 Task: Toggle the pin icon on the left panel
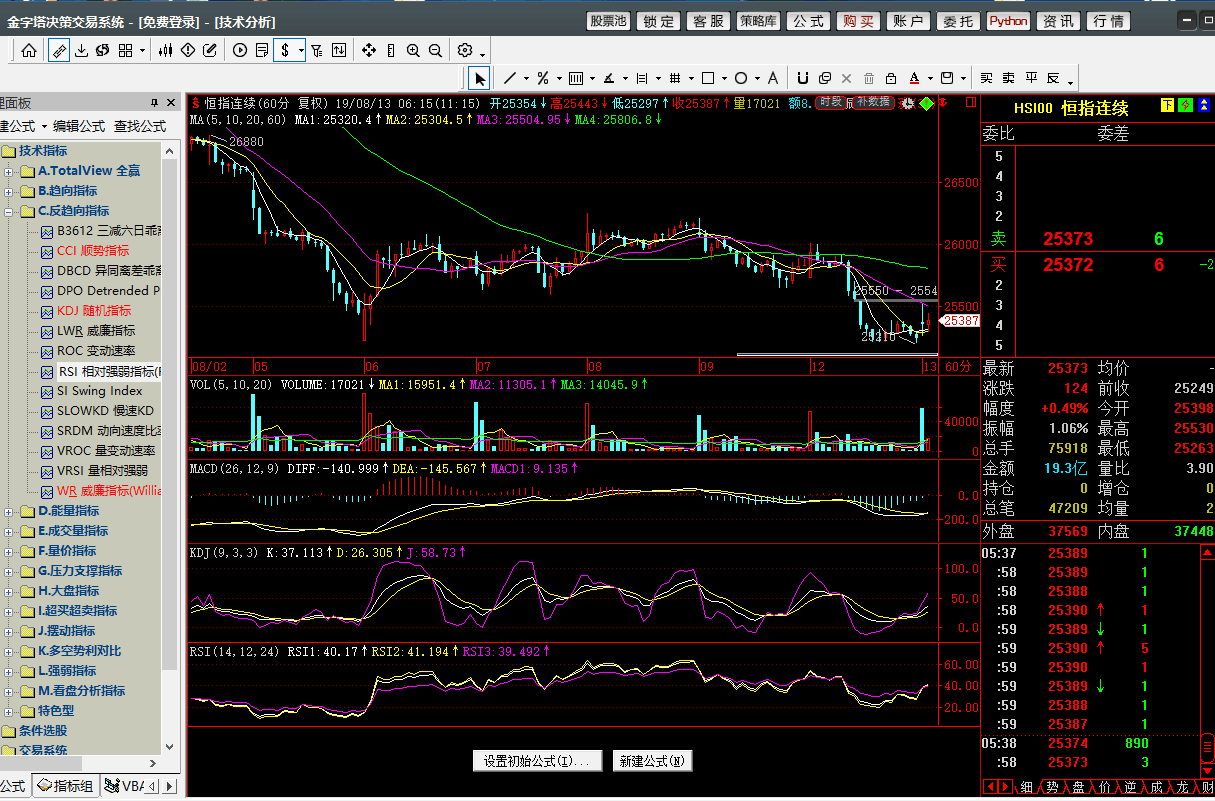(155, 103)
